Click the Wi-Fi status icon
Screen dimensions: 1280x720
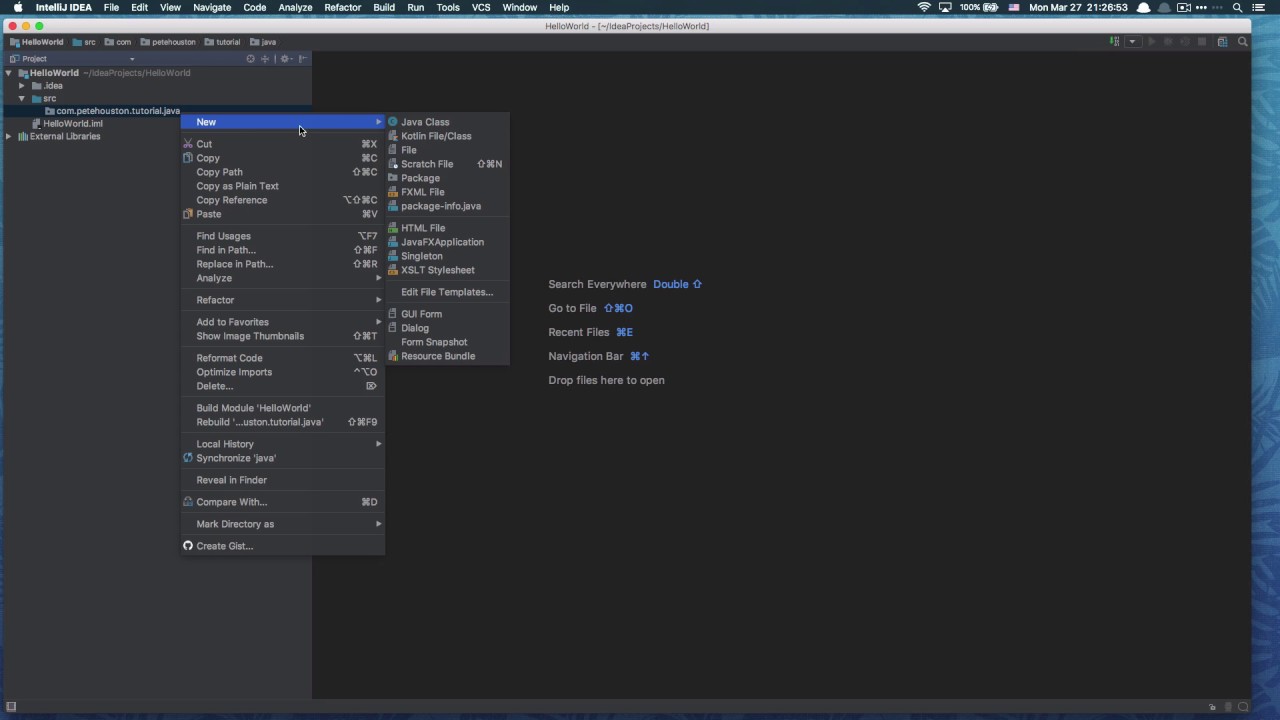click(x=924, y=8)
